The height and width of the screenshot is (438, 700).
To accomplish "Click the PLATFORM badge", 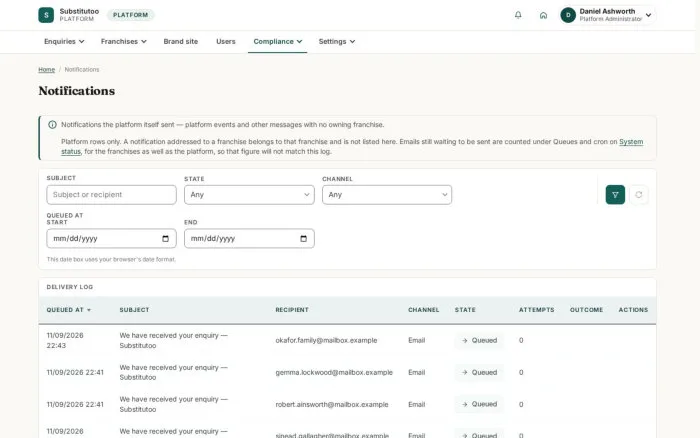I will (130, 15).
